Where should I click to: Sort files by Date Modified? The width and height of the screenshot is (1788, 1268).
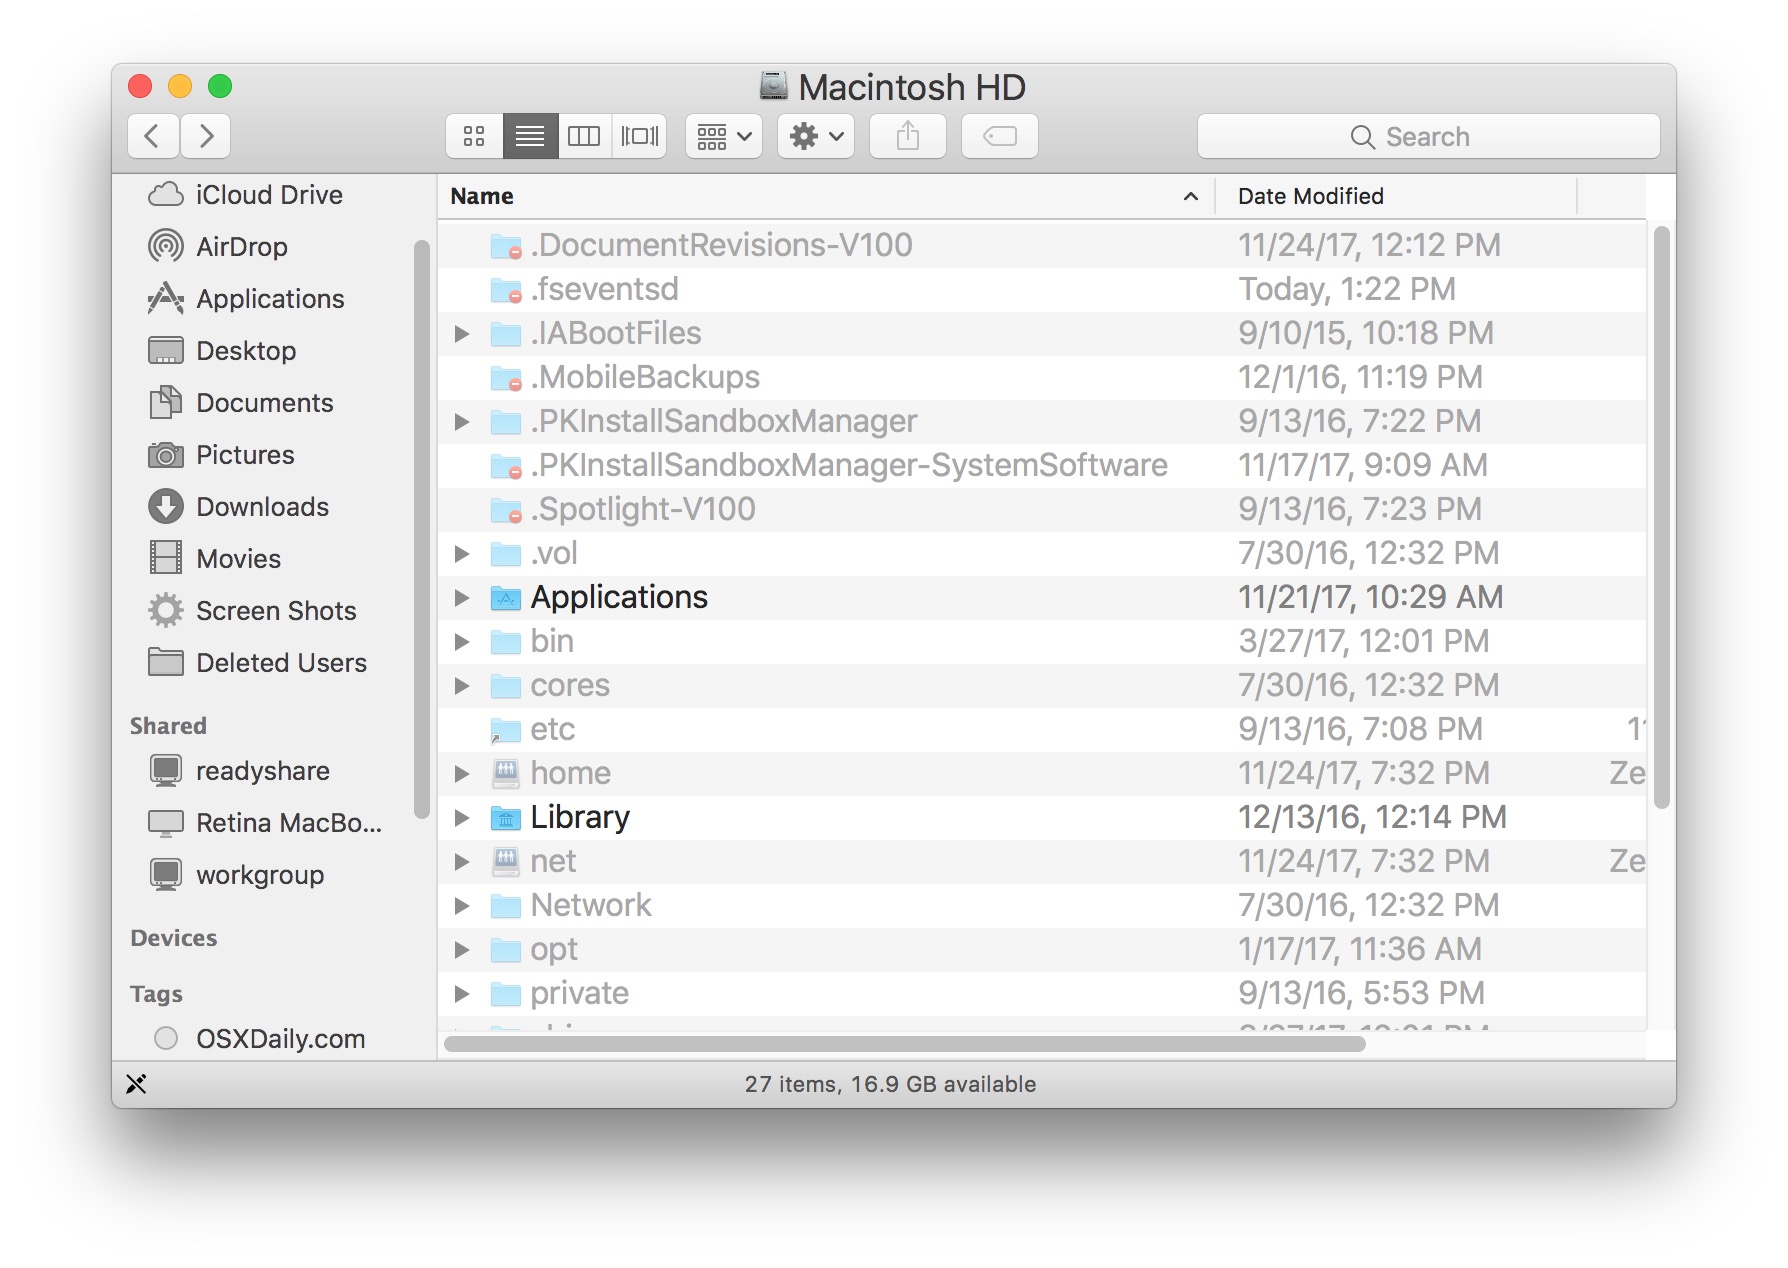(x=1310, y=196)
